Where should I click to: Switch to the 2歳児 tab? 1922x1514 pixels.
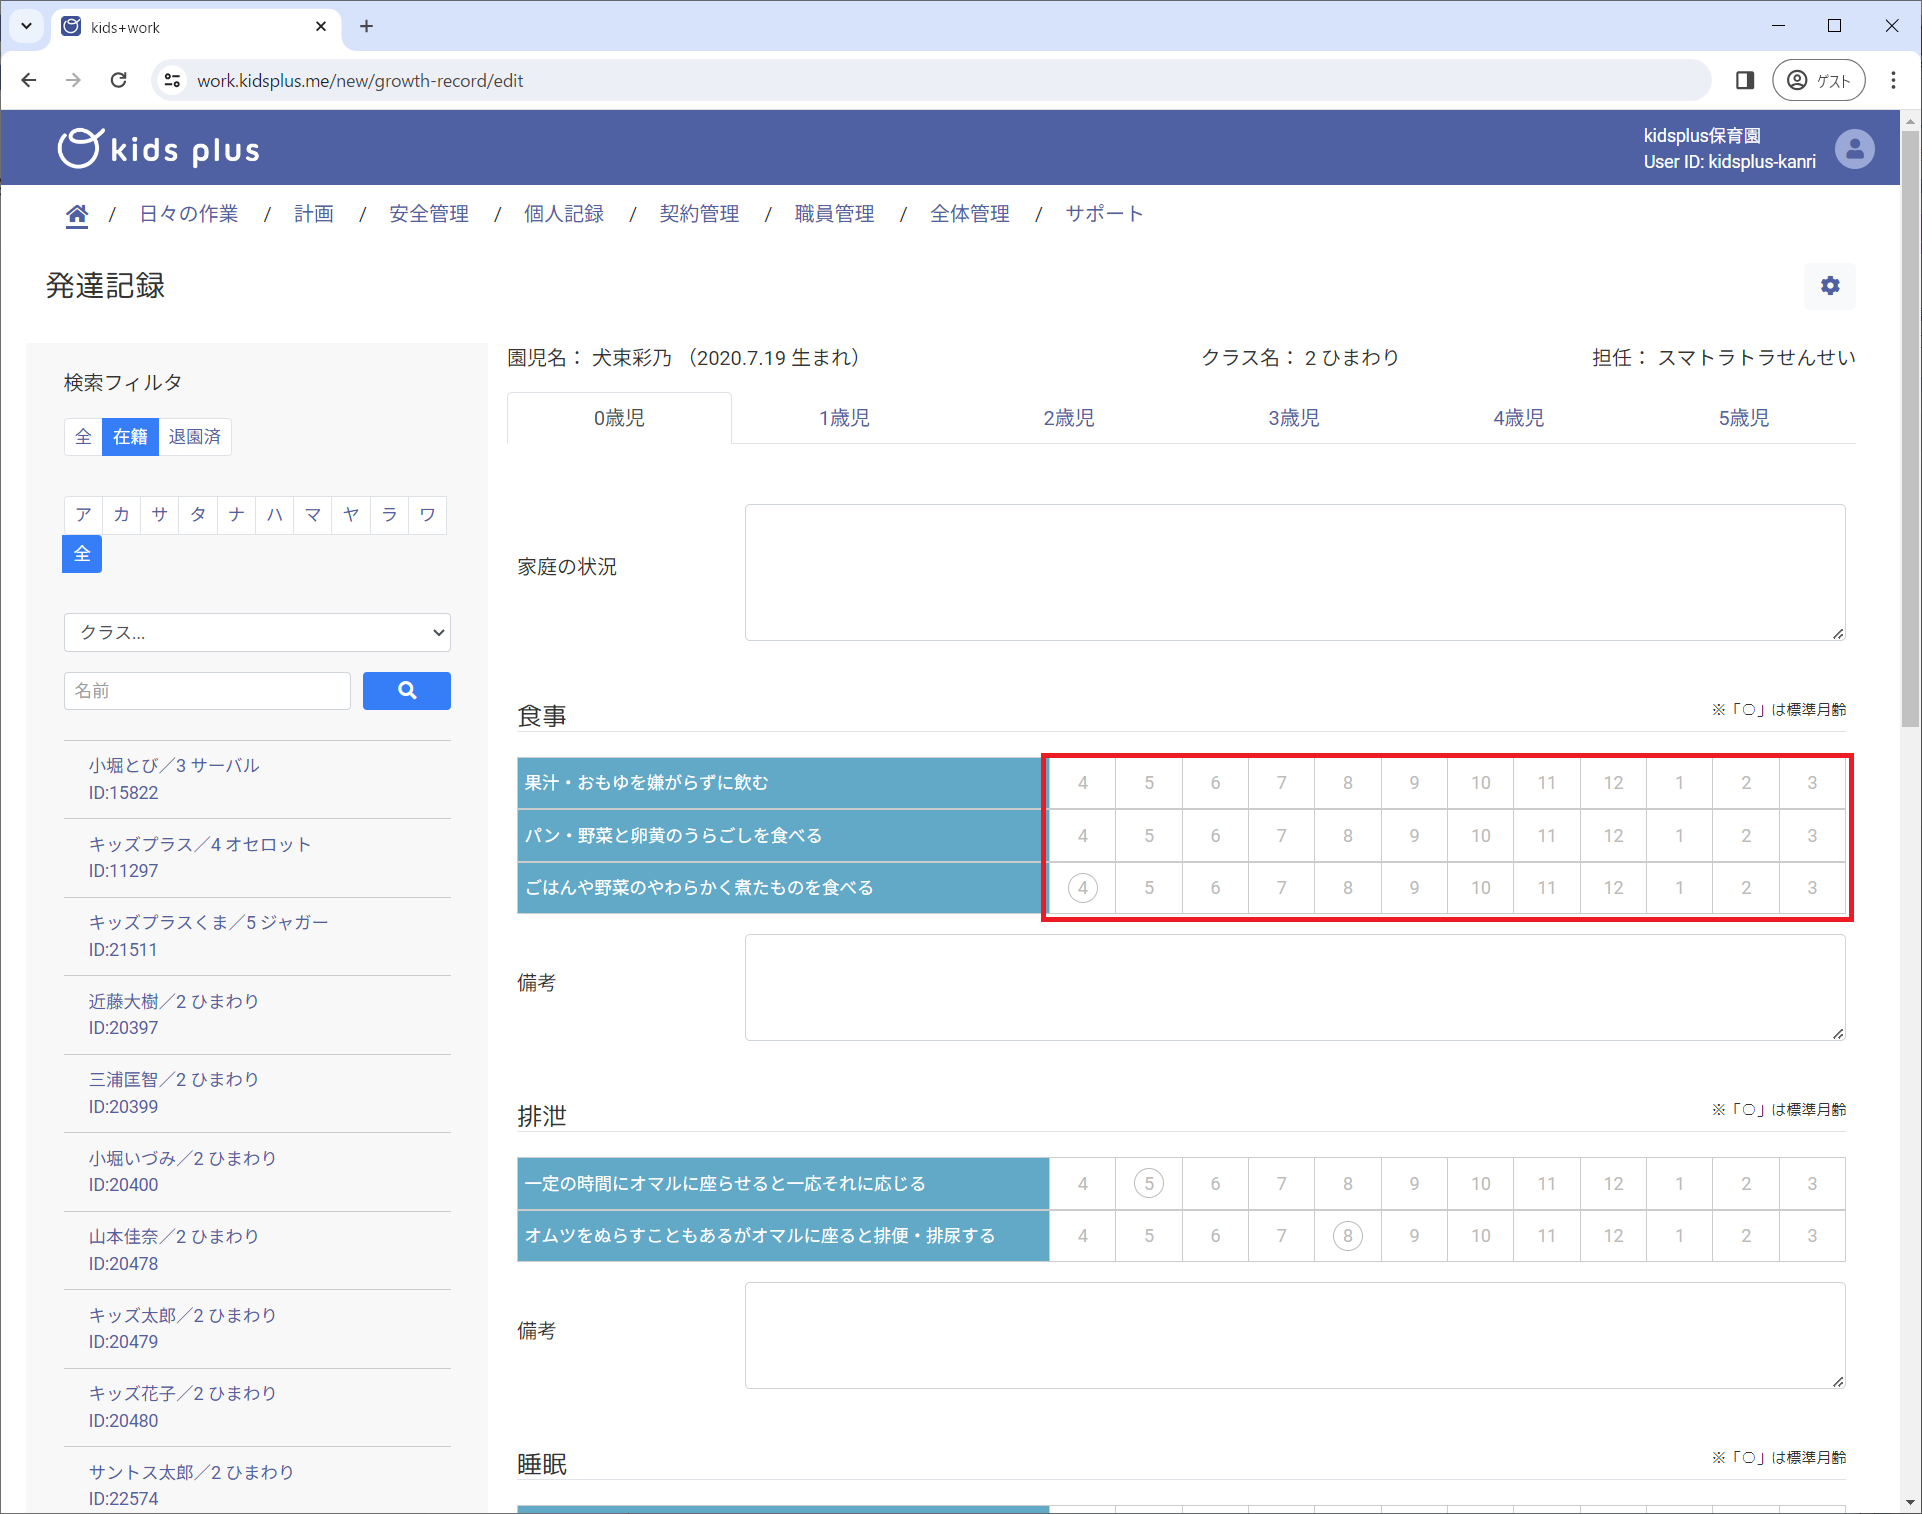click(1069, 418)
